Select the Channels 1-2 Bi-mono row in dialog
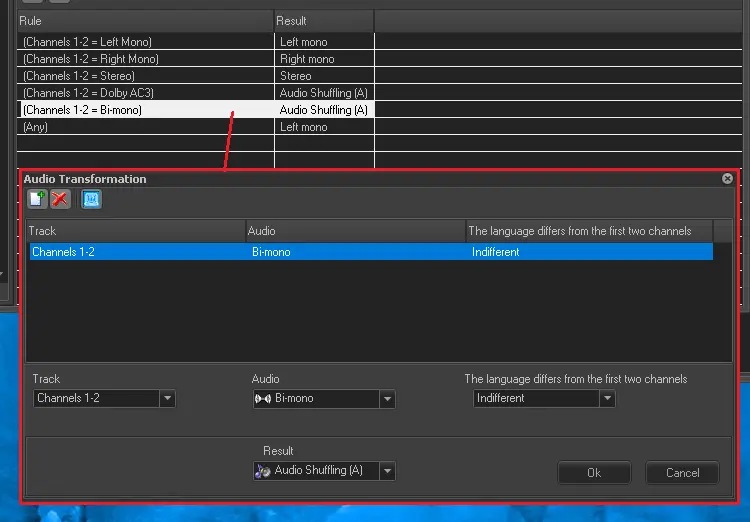The height and width of the screenshot is (522, 750). pyautogui.click(x=370, y=252)
